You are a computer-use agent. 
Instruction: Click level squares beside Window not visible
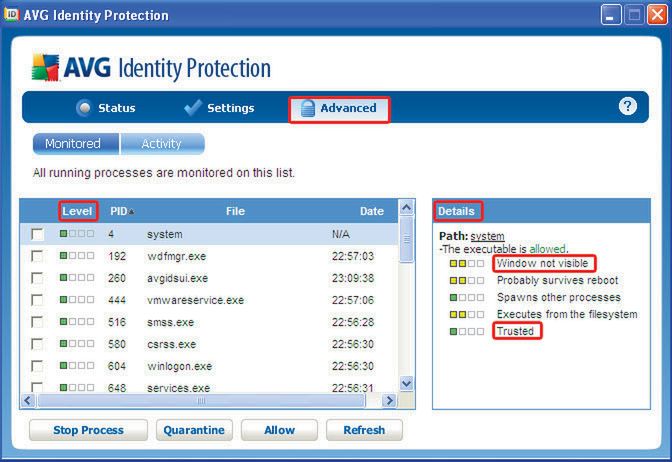[x=467, y=263]
